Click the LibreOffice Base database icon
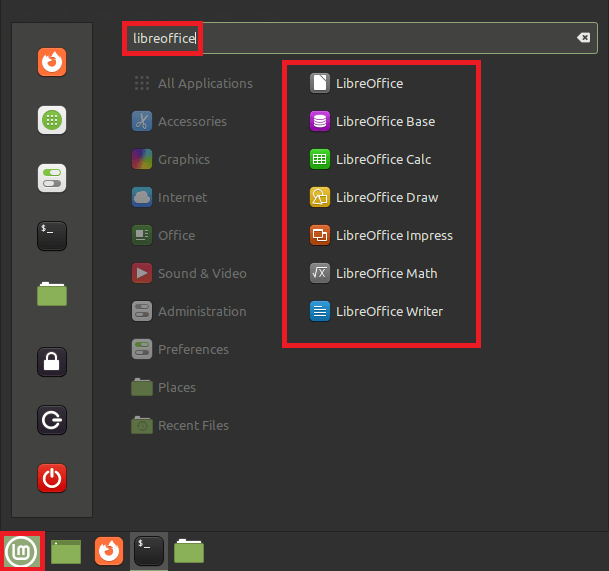The width and height of the screenshot is (609, 571). point(320,121)
